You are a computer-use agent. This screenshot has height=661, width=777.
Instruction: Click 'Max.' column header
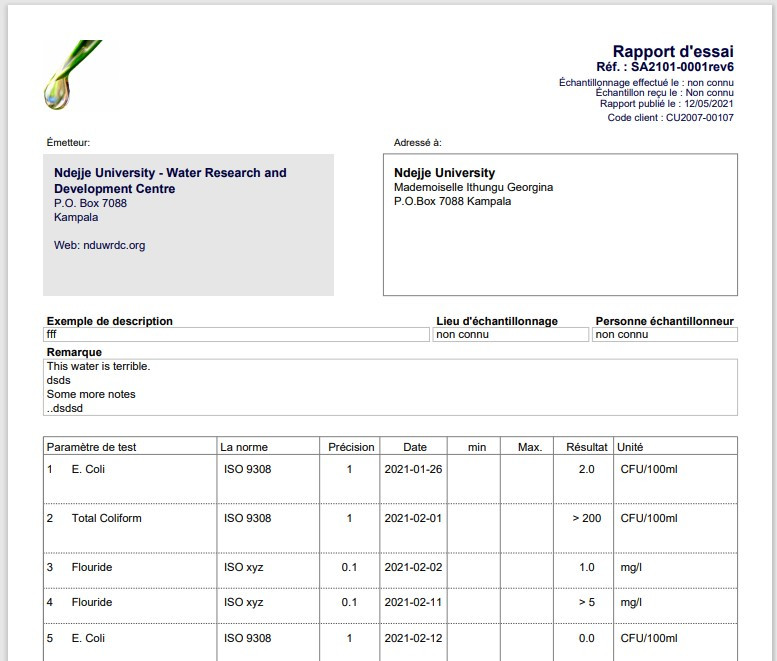tap(530, 447)
